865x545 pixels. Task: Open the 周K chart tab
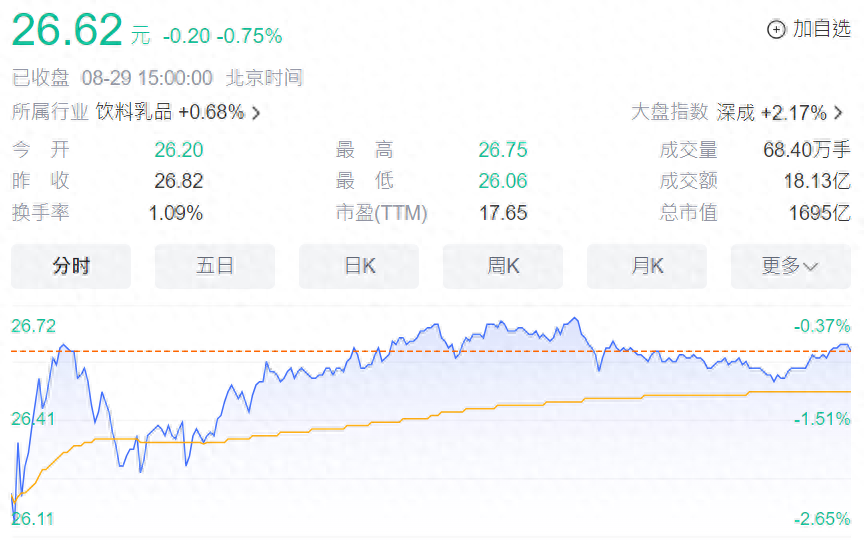[503, 266]
